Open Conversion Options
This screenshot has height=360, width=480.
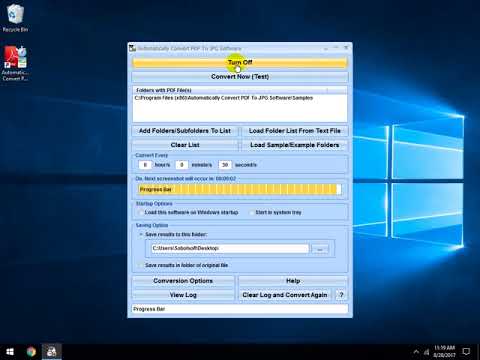183,281
